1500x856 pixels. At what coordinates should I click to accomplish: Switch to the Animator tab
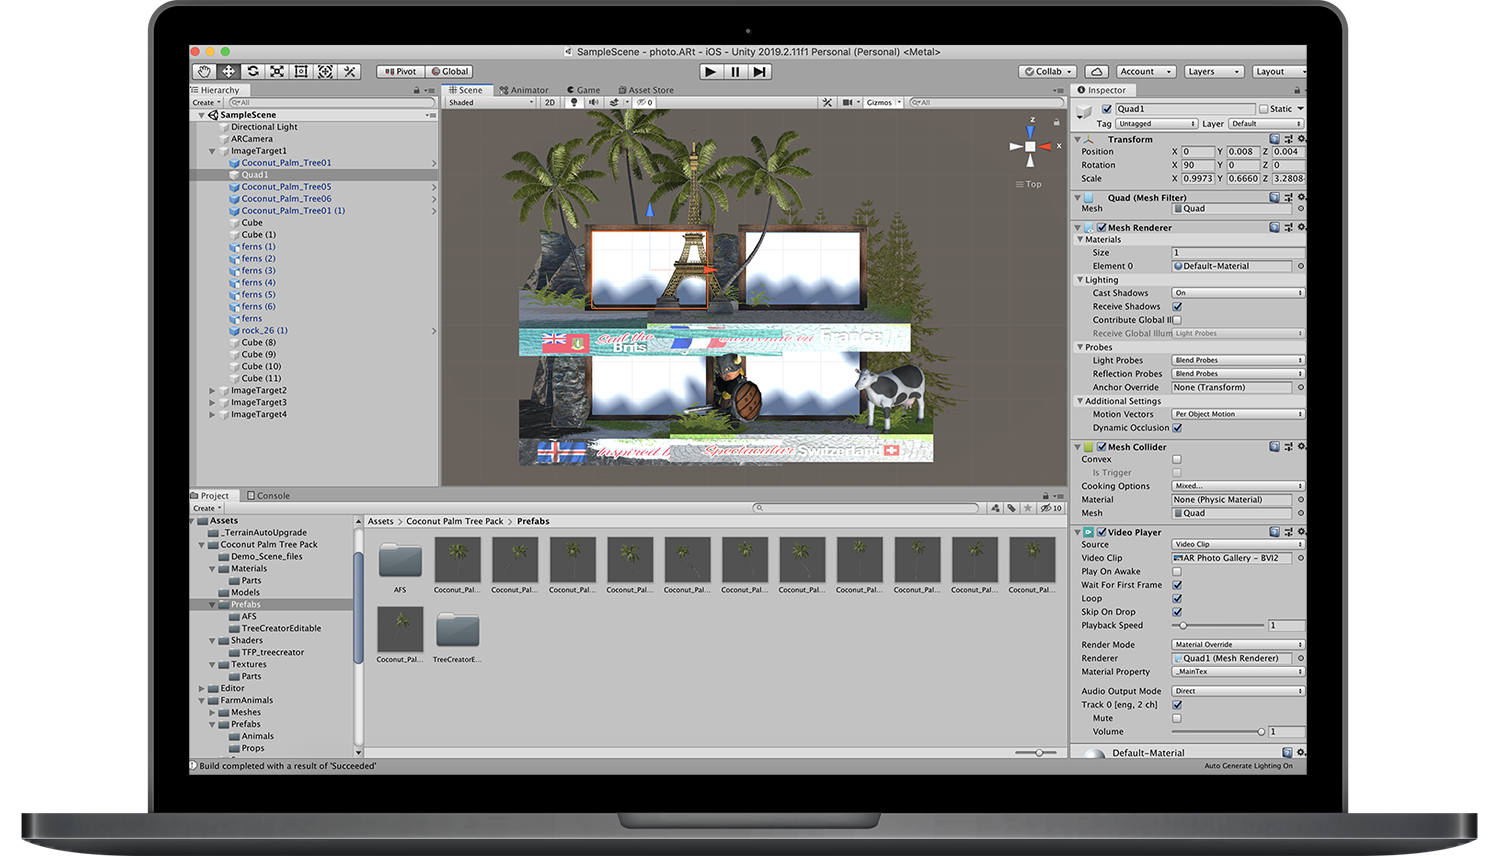click(x=524, y=90)
